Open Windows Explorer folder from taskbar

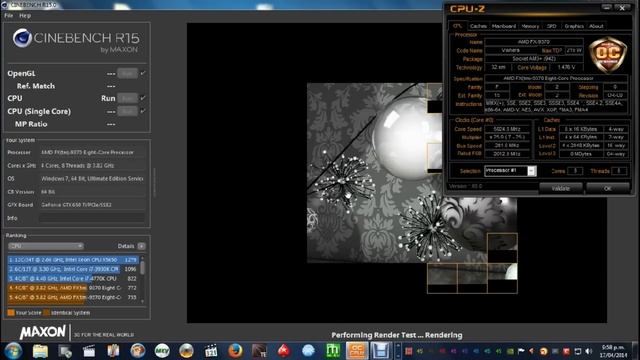[40, 351]
